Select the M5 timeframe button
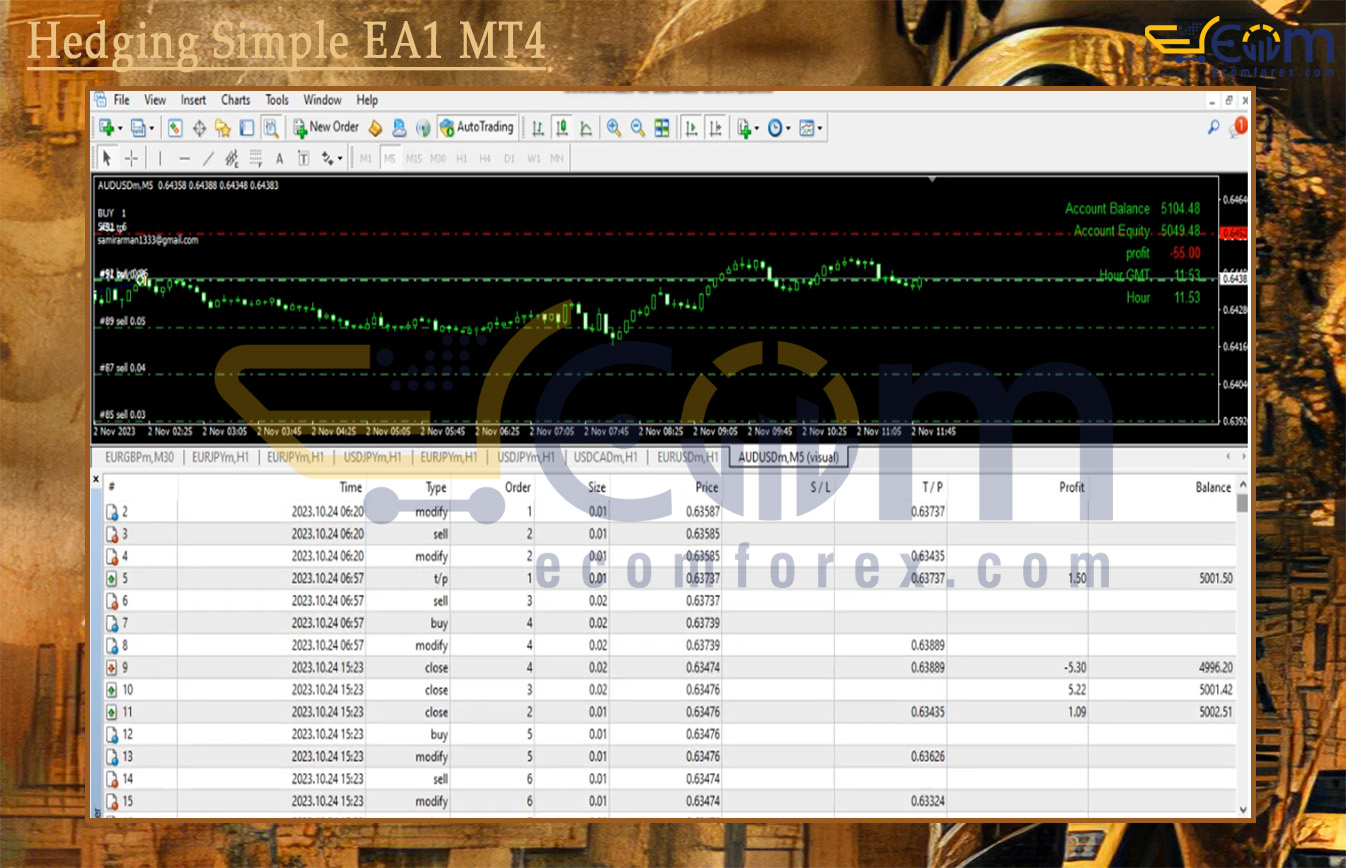The image size is (1346, 868). pyautogui.click(x=389, y=158)
